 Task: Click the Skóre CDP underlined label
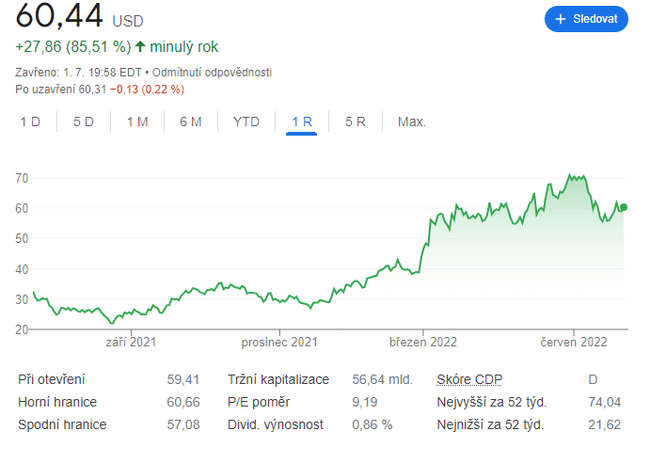point(470,379)
